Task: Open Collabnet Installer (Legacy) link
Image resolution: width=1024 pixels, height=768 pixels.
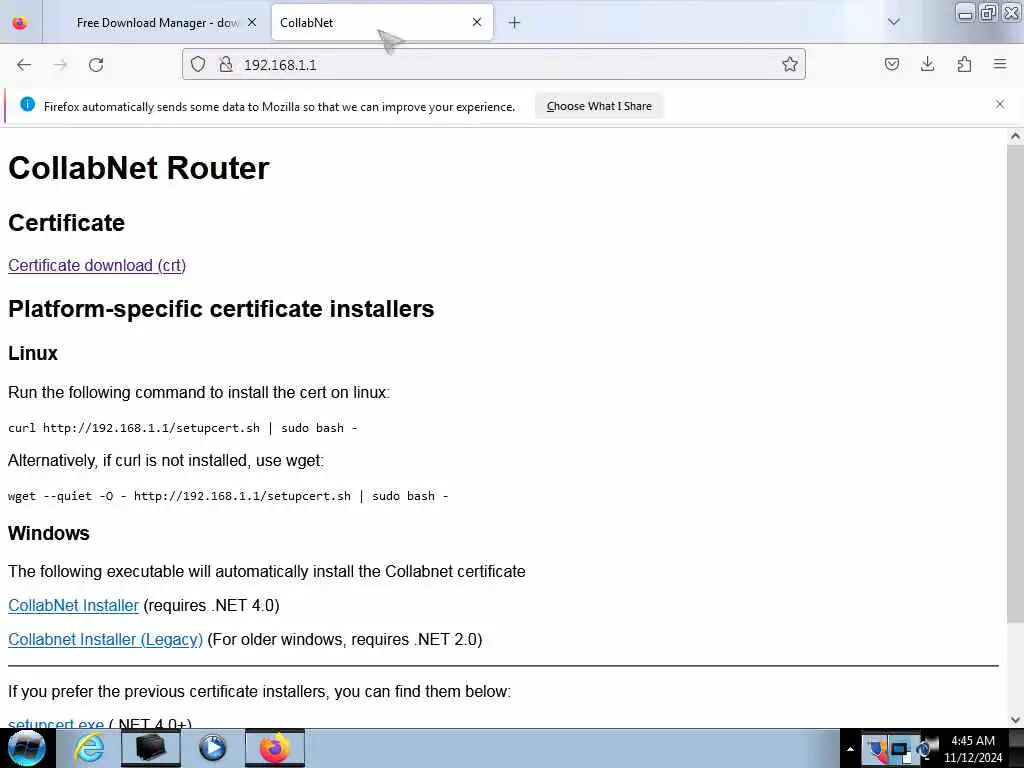Action: click(x=105, y=639)
